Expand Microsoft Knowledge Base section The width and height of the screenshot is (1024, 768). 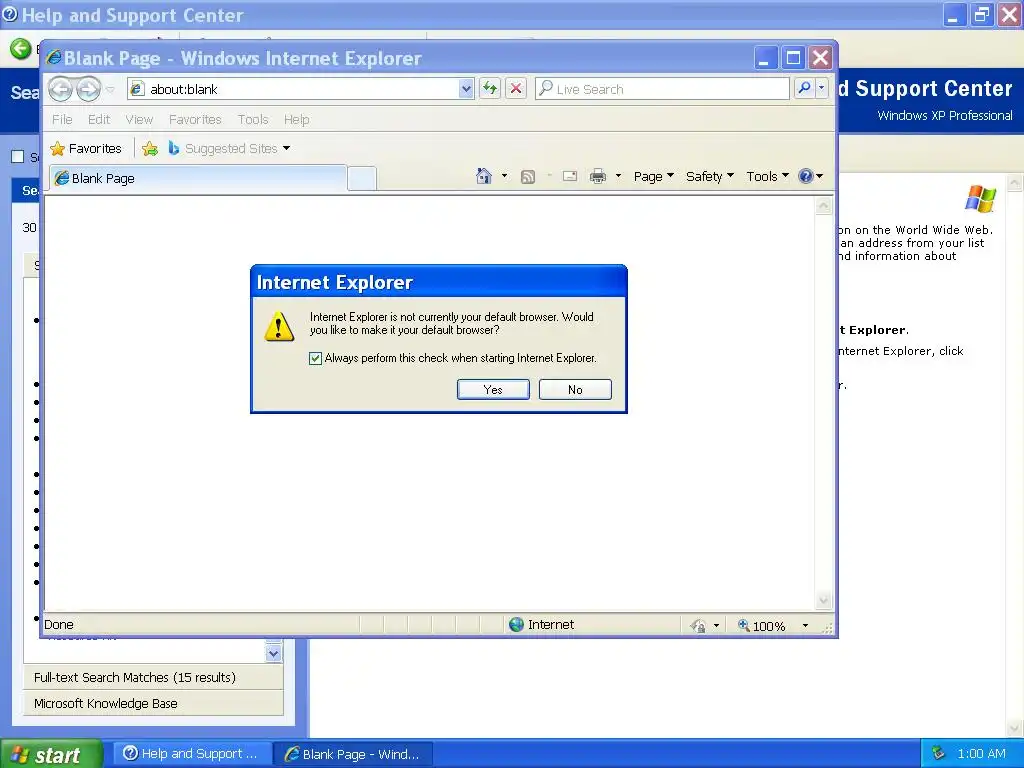[153, 703]
